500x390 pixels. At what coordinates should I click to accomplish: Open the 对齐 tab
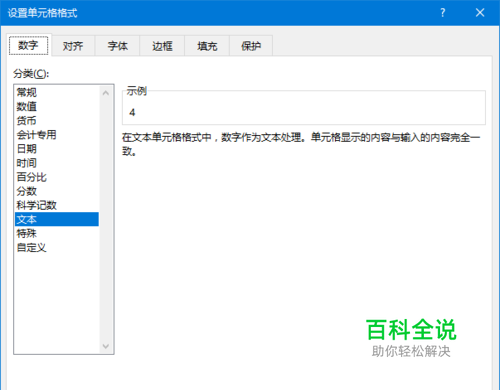pyautogui.click(x=73, y=46)
